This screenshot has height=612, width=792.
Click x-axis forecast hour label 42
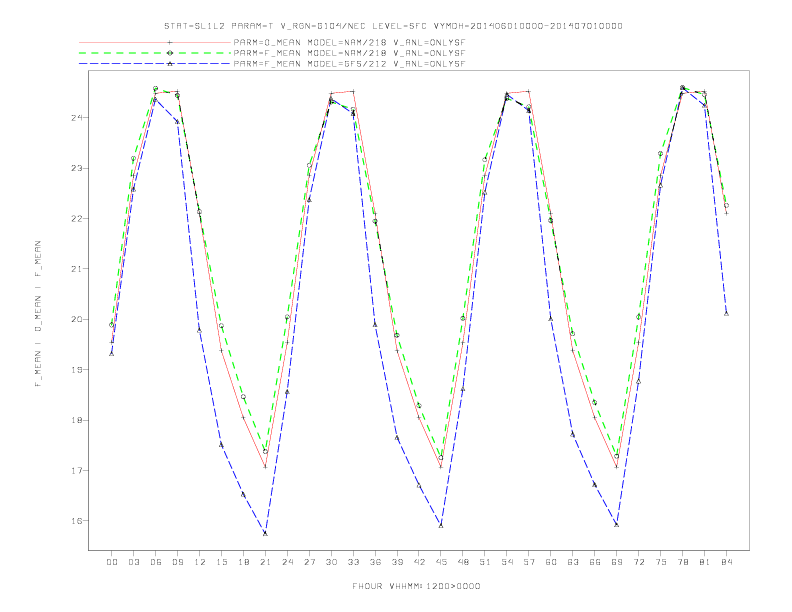click(x=419, y=562)
